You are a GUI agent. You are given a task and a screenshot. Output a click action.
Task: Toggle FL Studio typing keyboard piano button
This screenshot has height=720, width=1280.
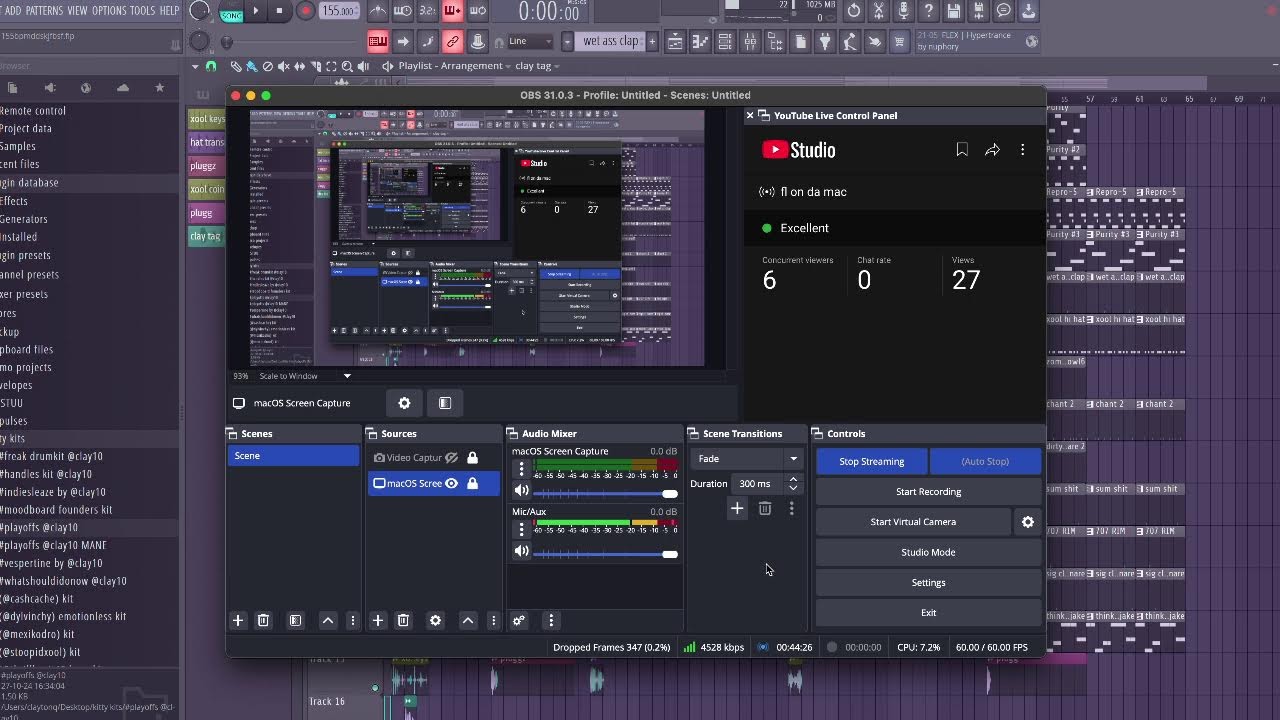[378, 42]
